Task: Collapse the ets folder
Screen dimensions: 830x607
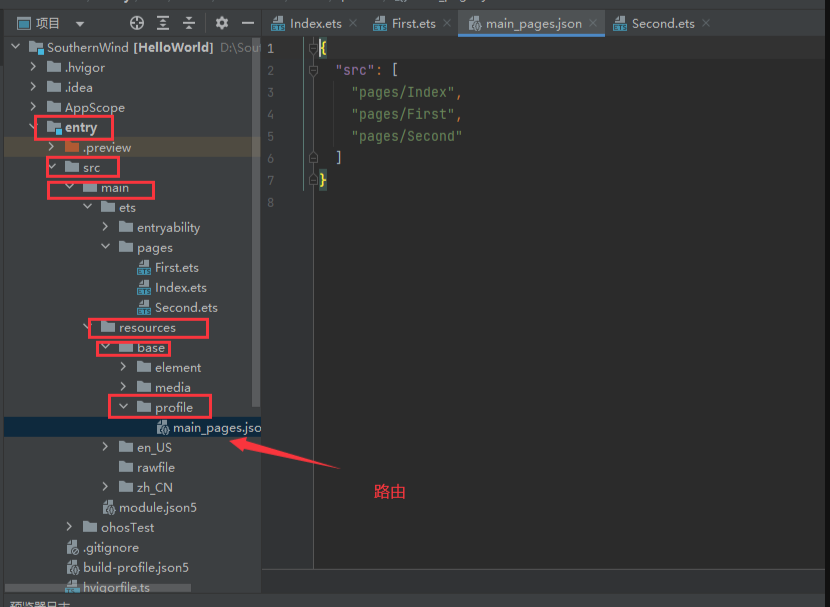Action: pos(87,207)
